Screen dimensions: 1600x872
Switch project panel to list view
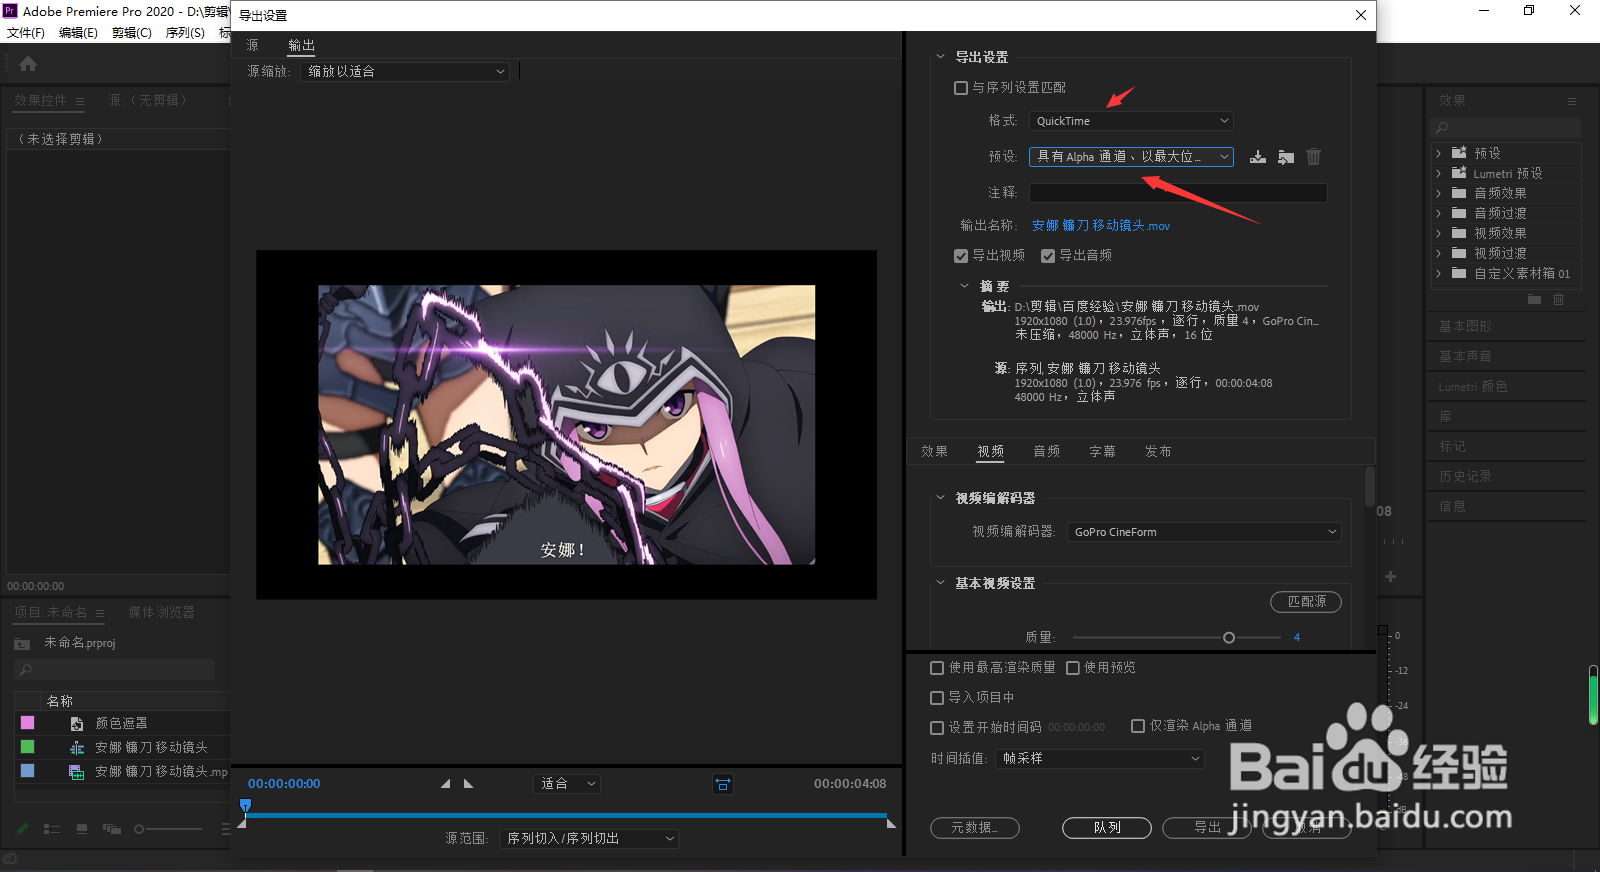(x=52, y=829)
